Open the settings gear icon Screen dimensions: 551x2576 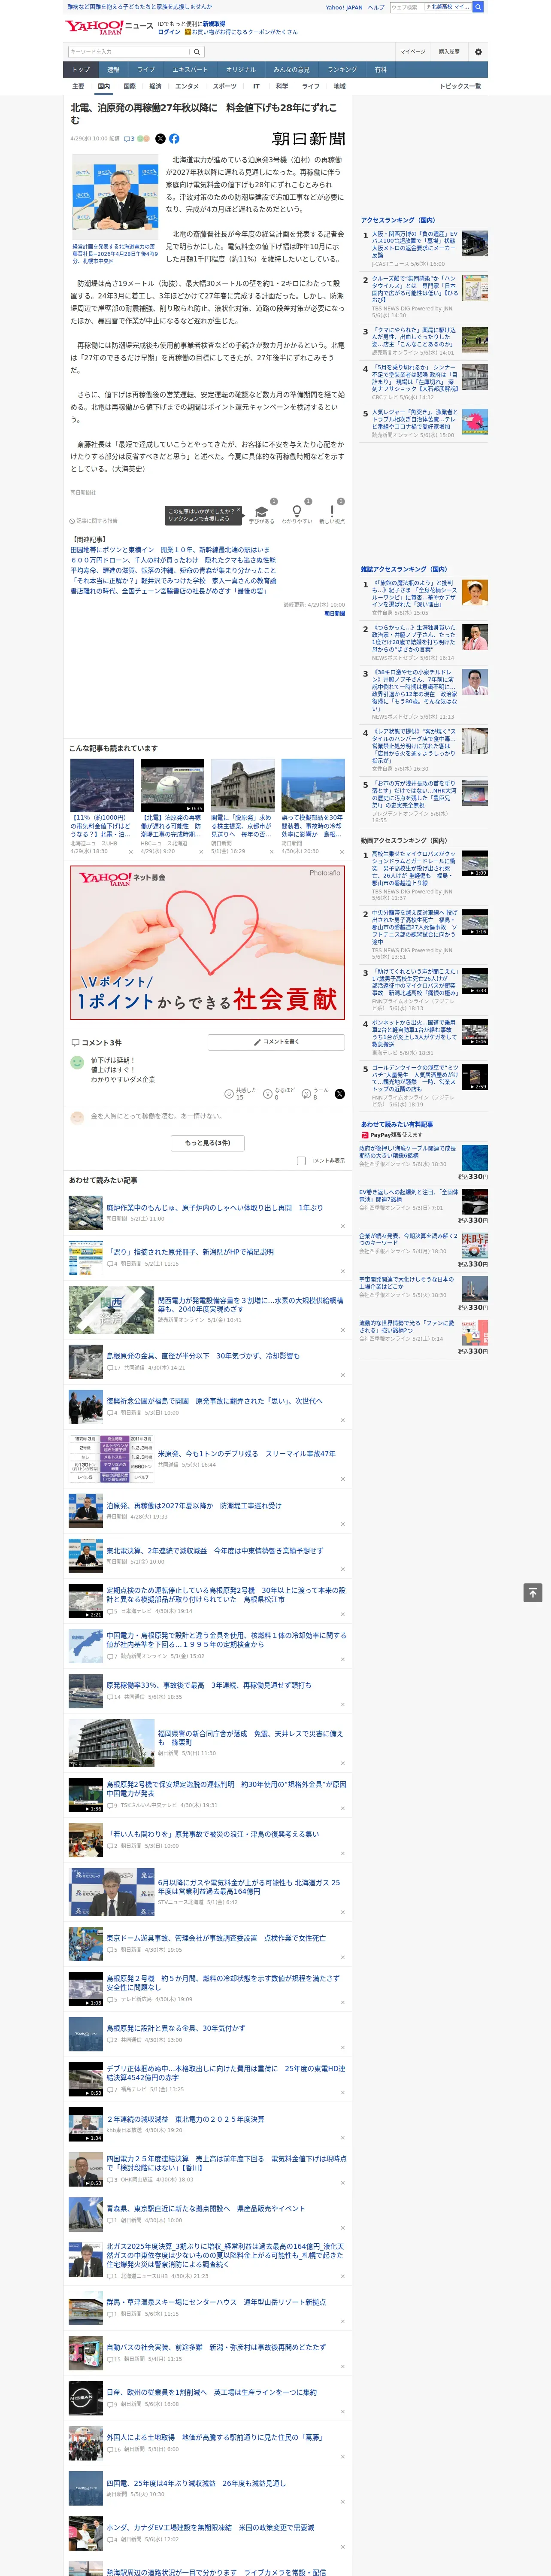[478, 51]
